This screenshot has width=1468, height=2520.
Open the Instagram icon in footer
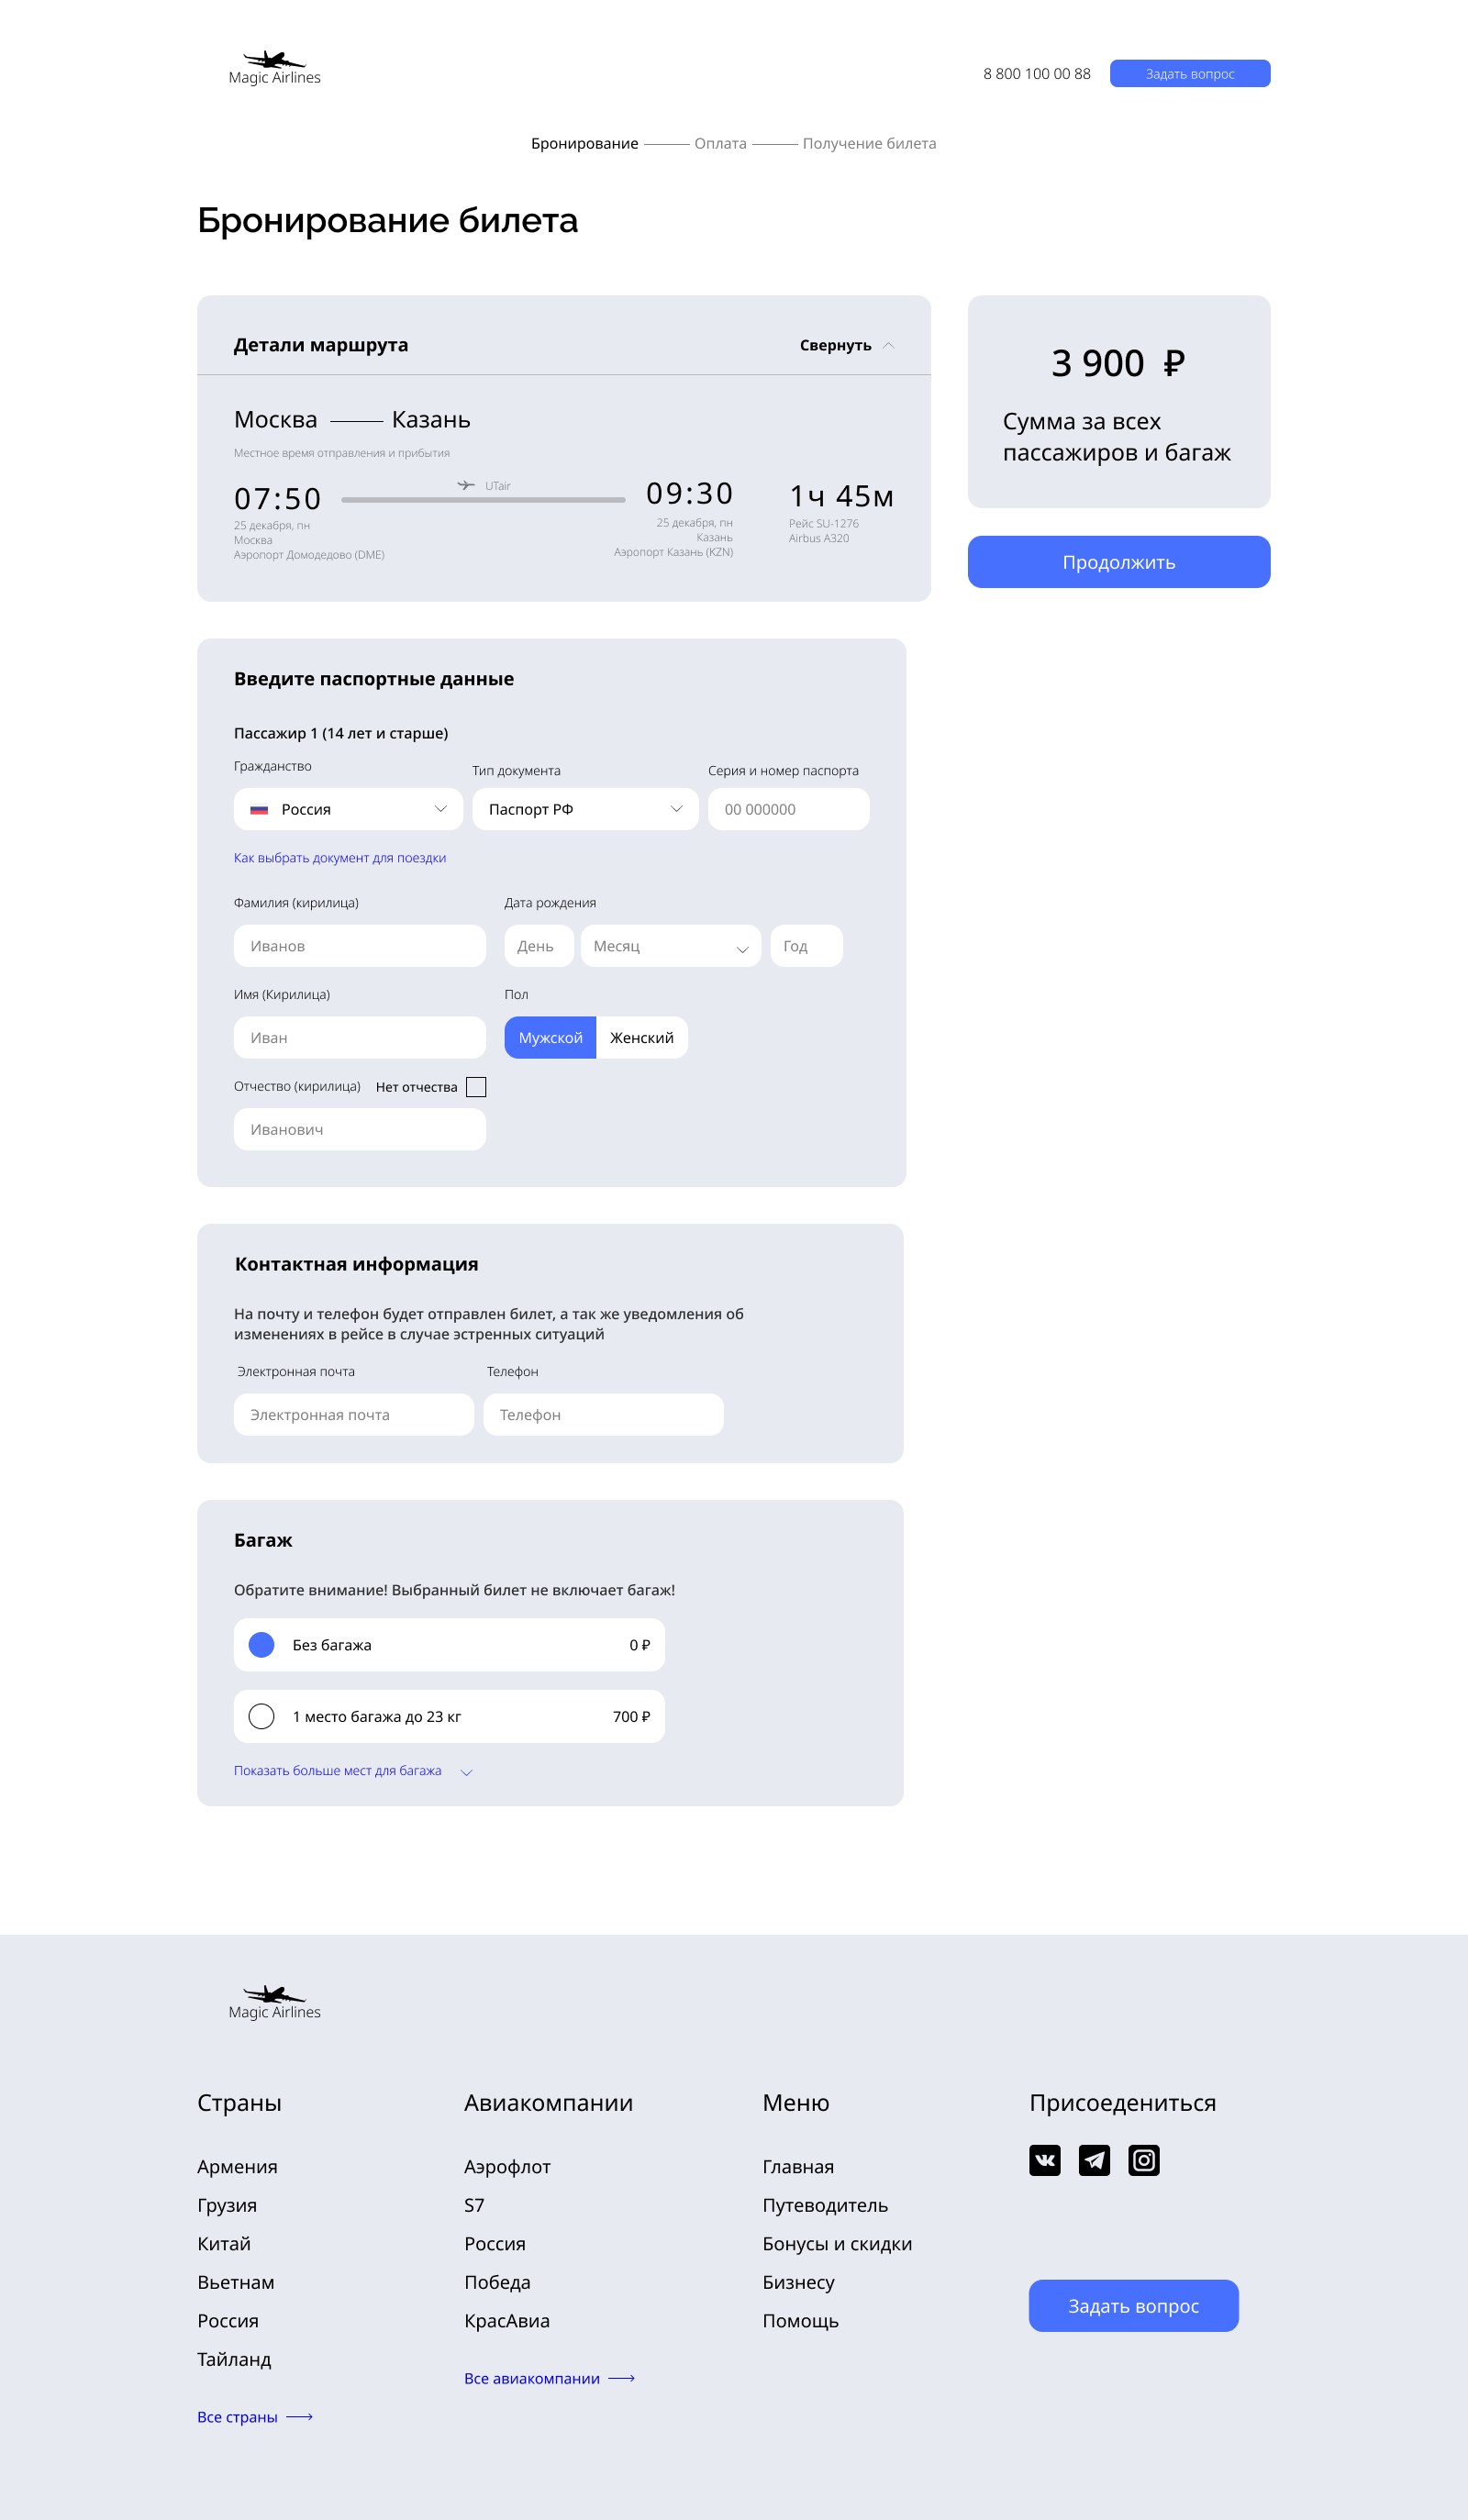pos(1143,2160)
